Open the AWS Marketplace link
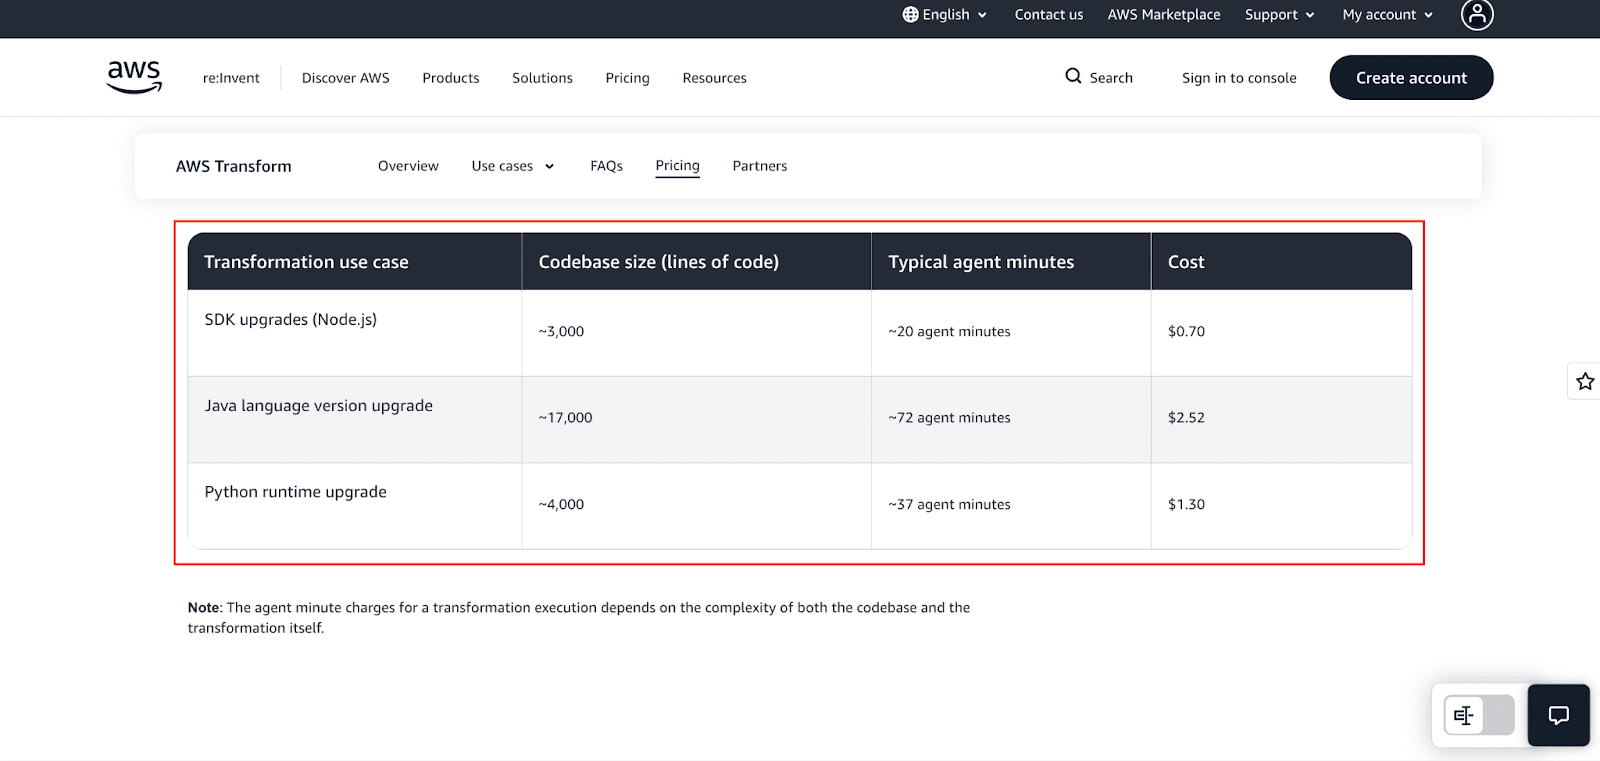1600x761 pixels. (1163, 14)
